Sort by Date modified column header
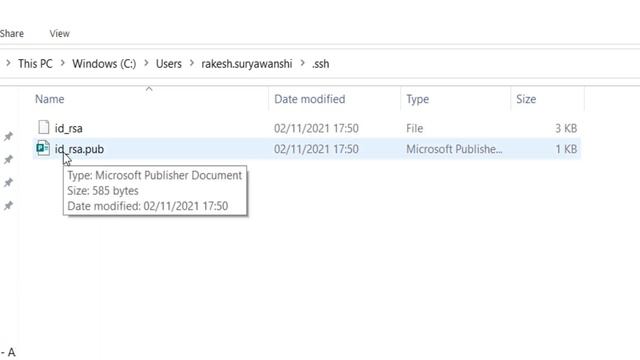Screen dimensions: 640x360 coord(309,99)
